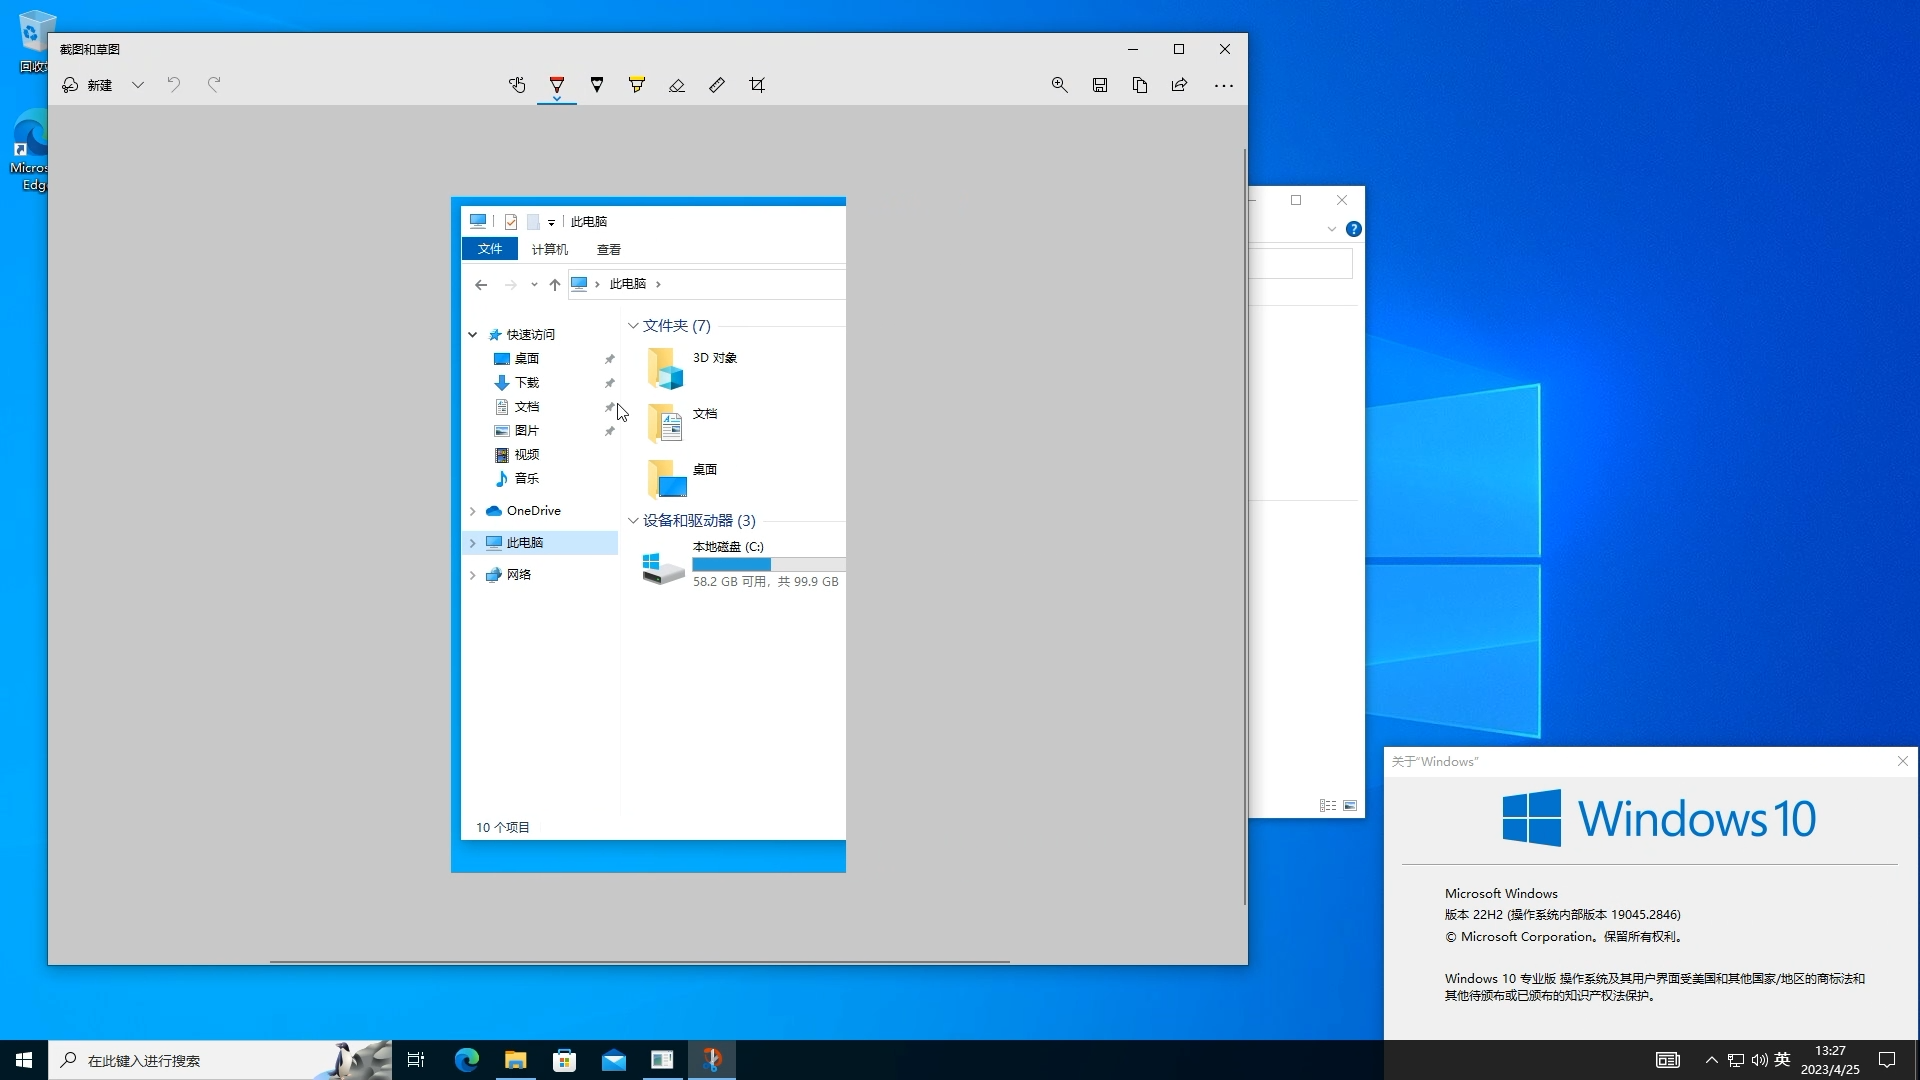Toggle the ruler overlay

(716, 85)
